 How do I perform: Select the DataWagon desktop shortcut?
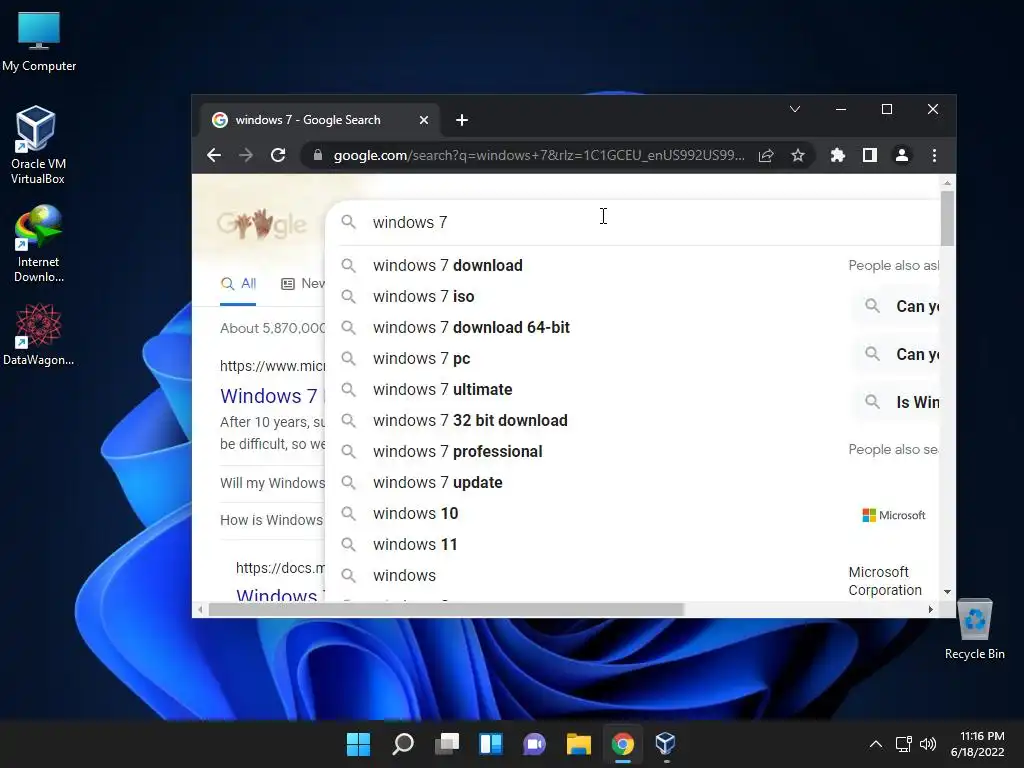39,334
